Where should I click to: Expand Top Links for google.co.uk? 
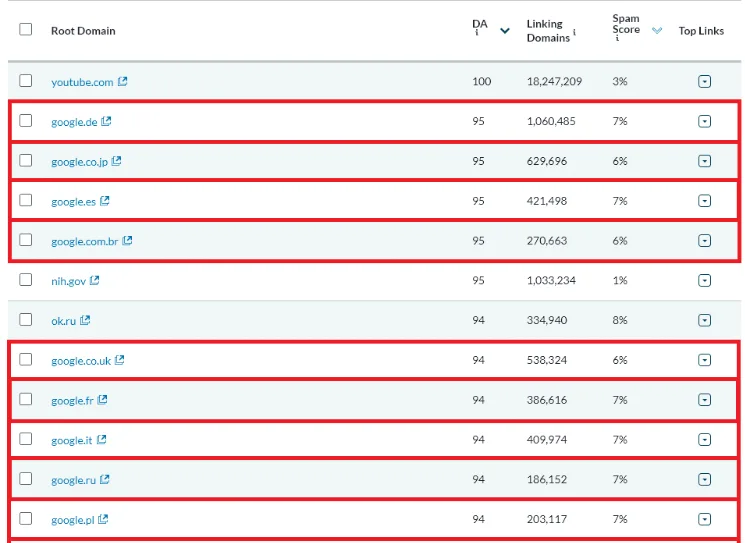[x=705, y=360]
